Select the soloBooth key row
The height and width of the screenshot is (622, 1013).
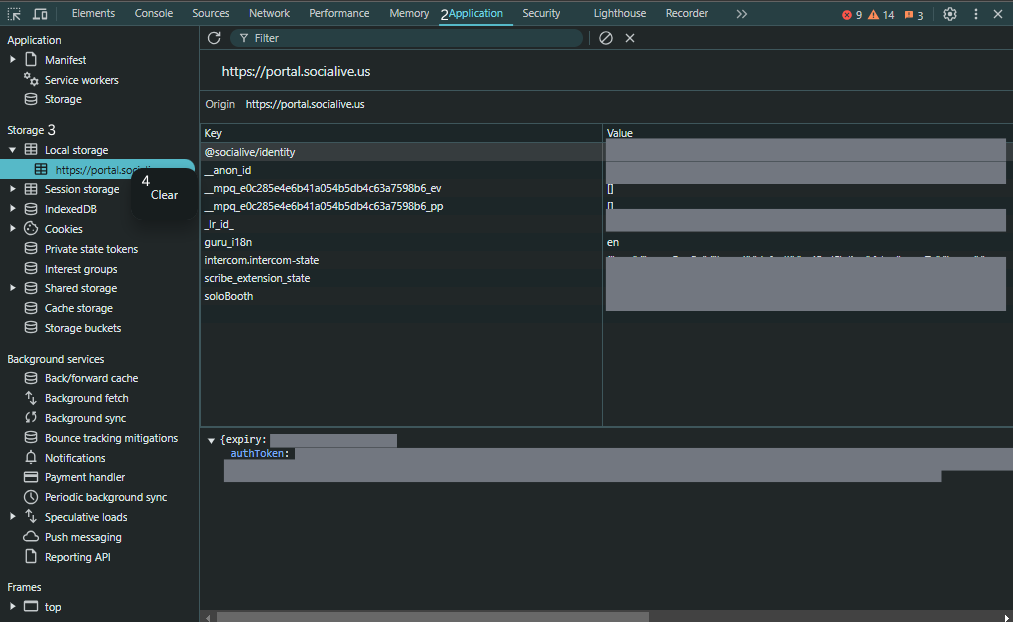(x=401, y=296)
